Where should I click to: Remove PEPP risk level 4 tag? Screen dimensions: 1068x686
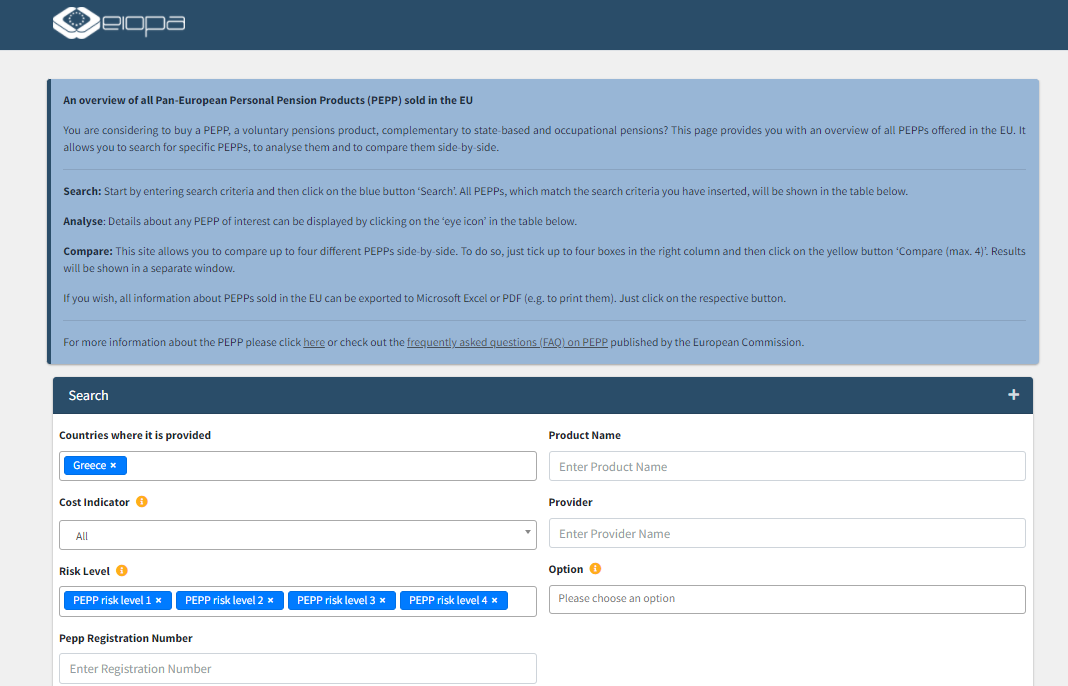(494, 601)
